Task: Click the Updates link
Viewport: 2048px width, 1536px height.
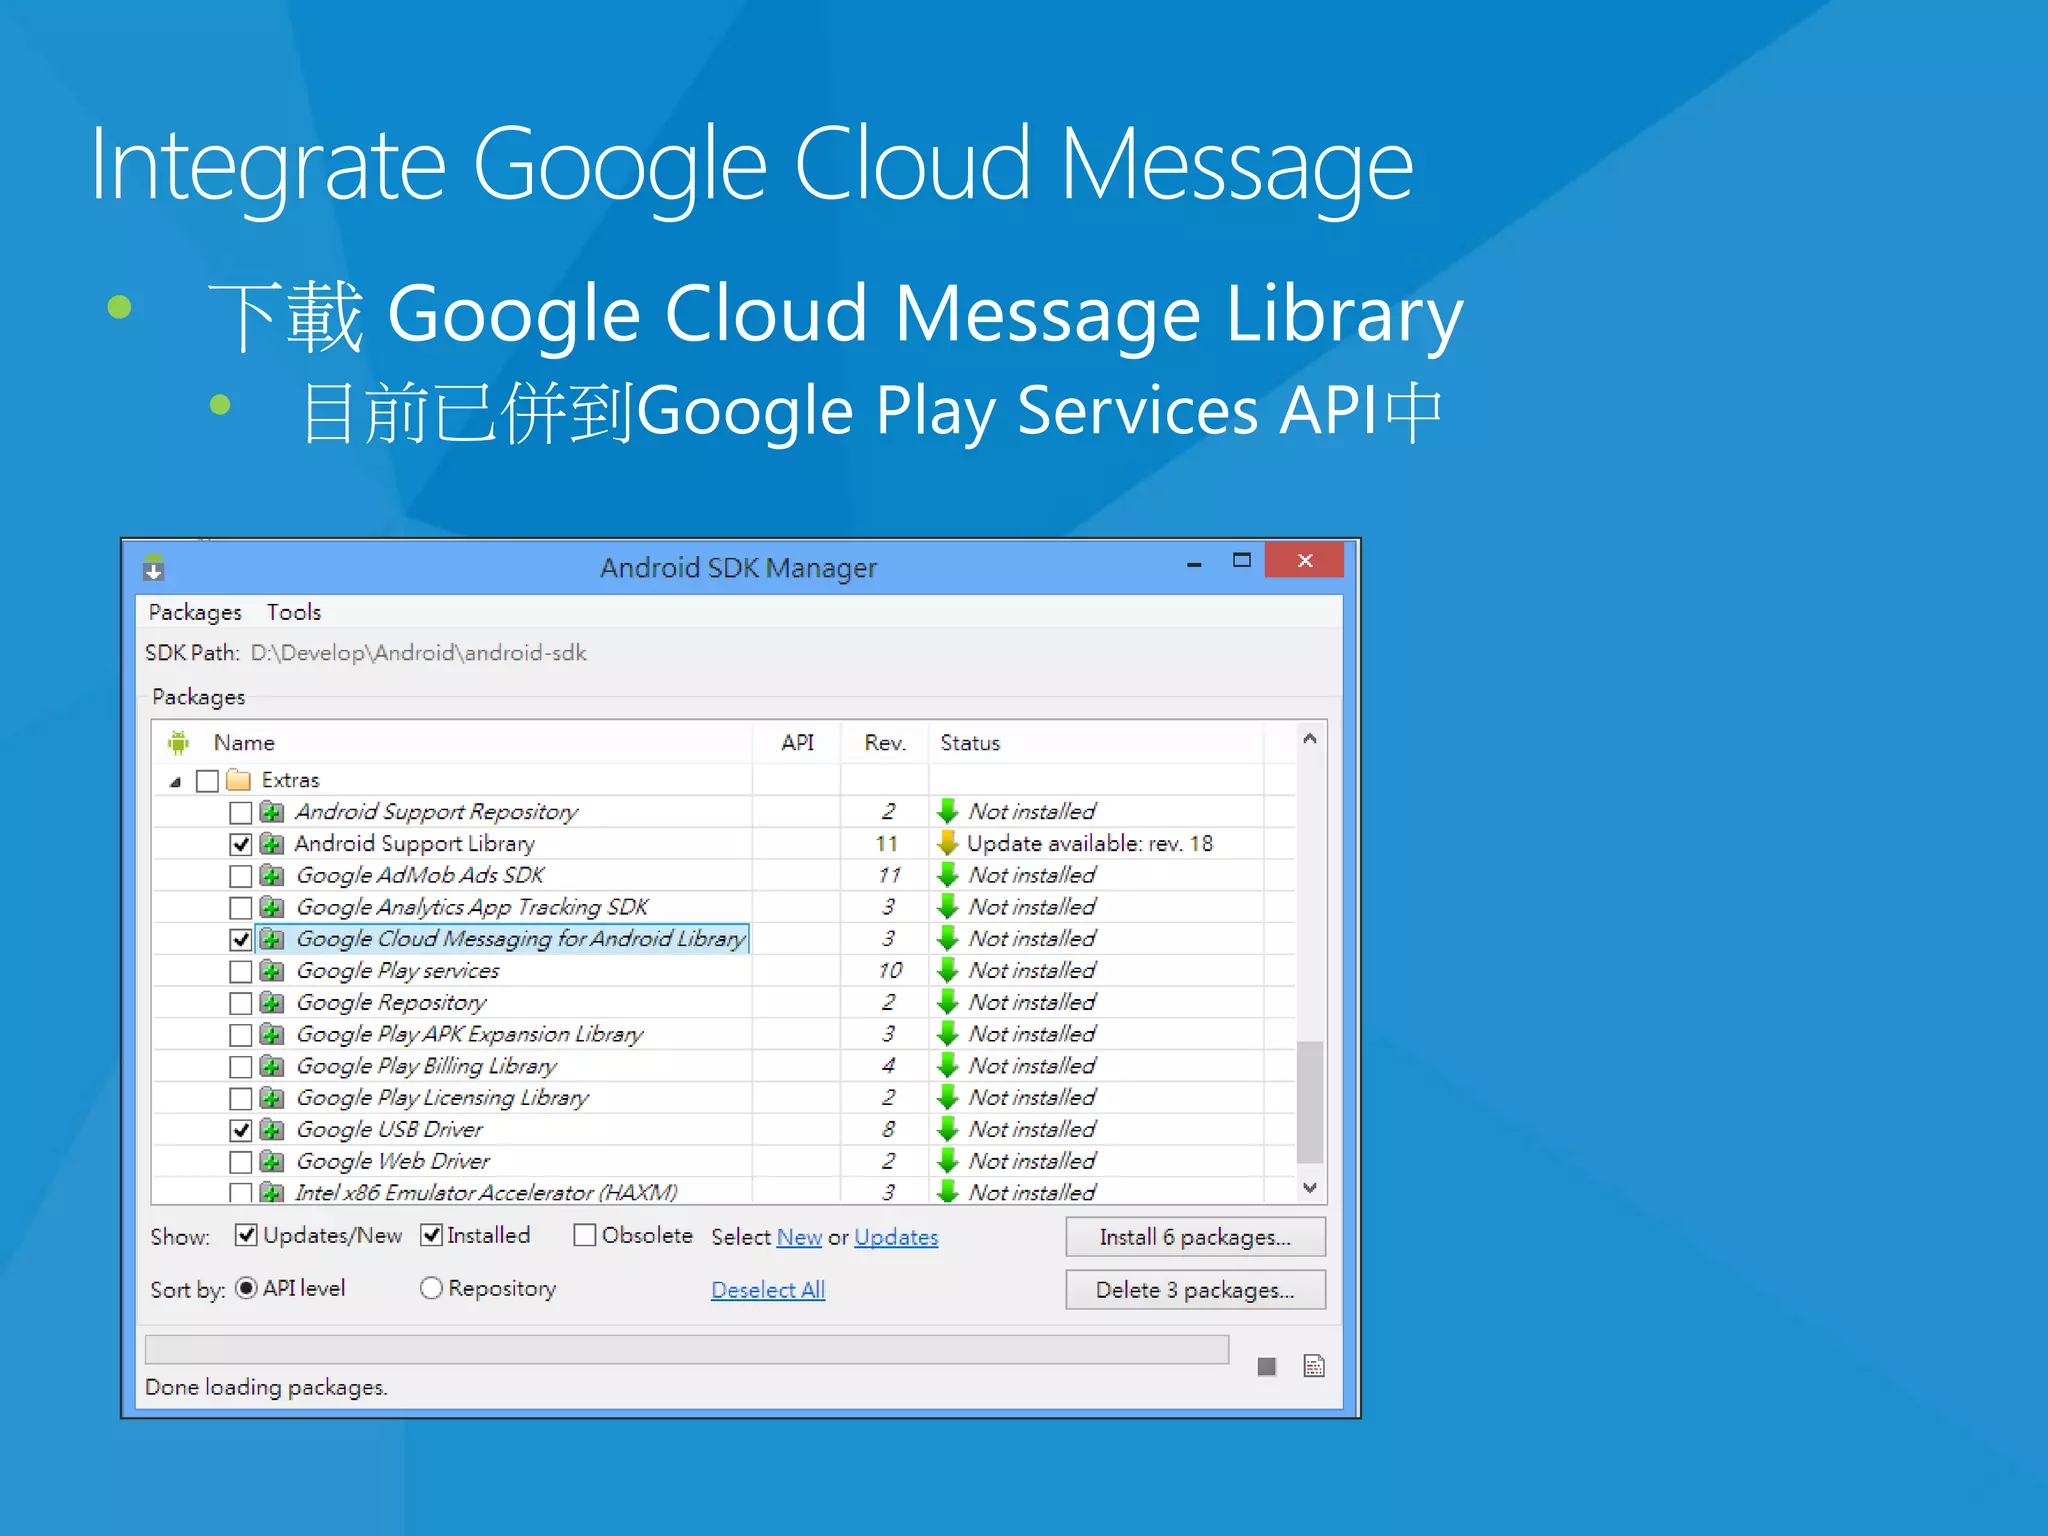Action: coord(896,1237)
